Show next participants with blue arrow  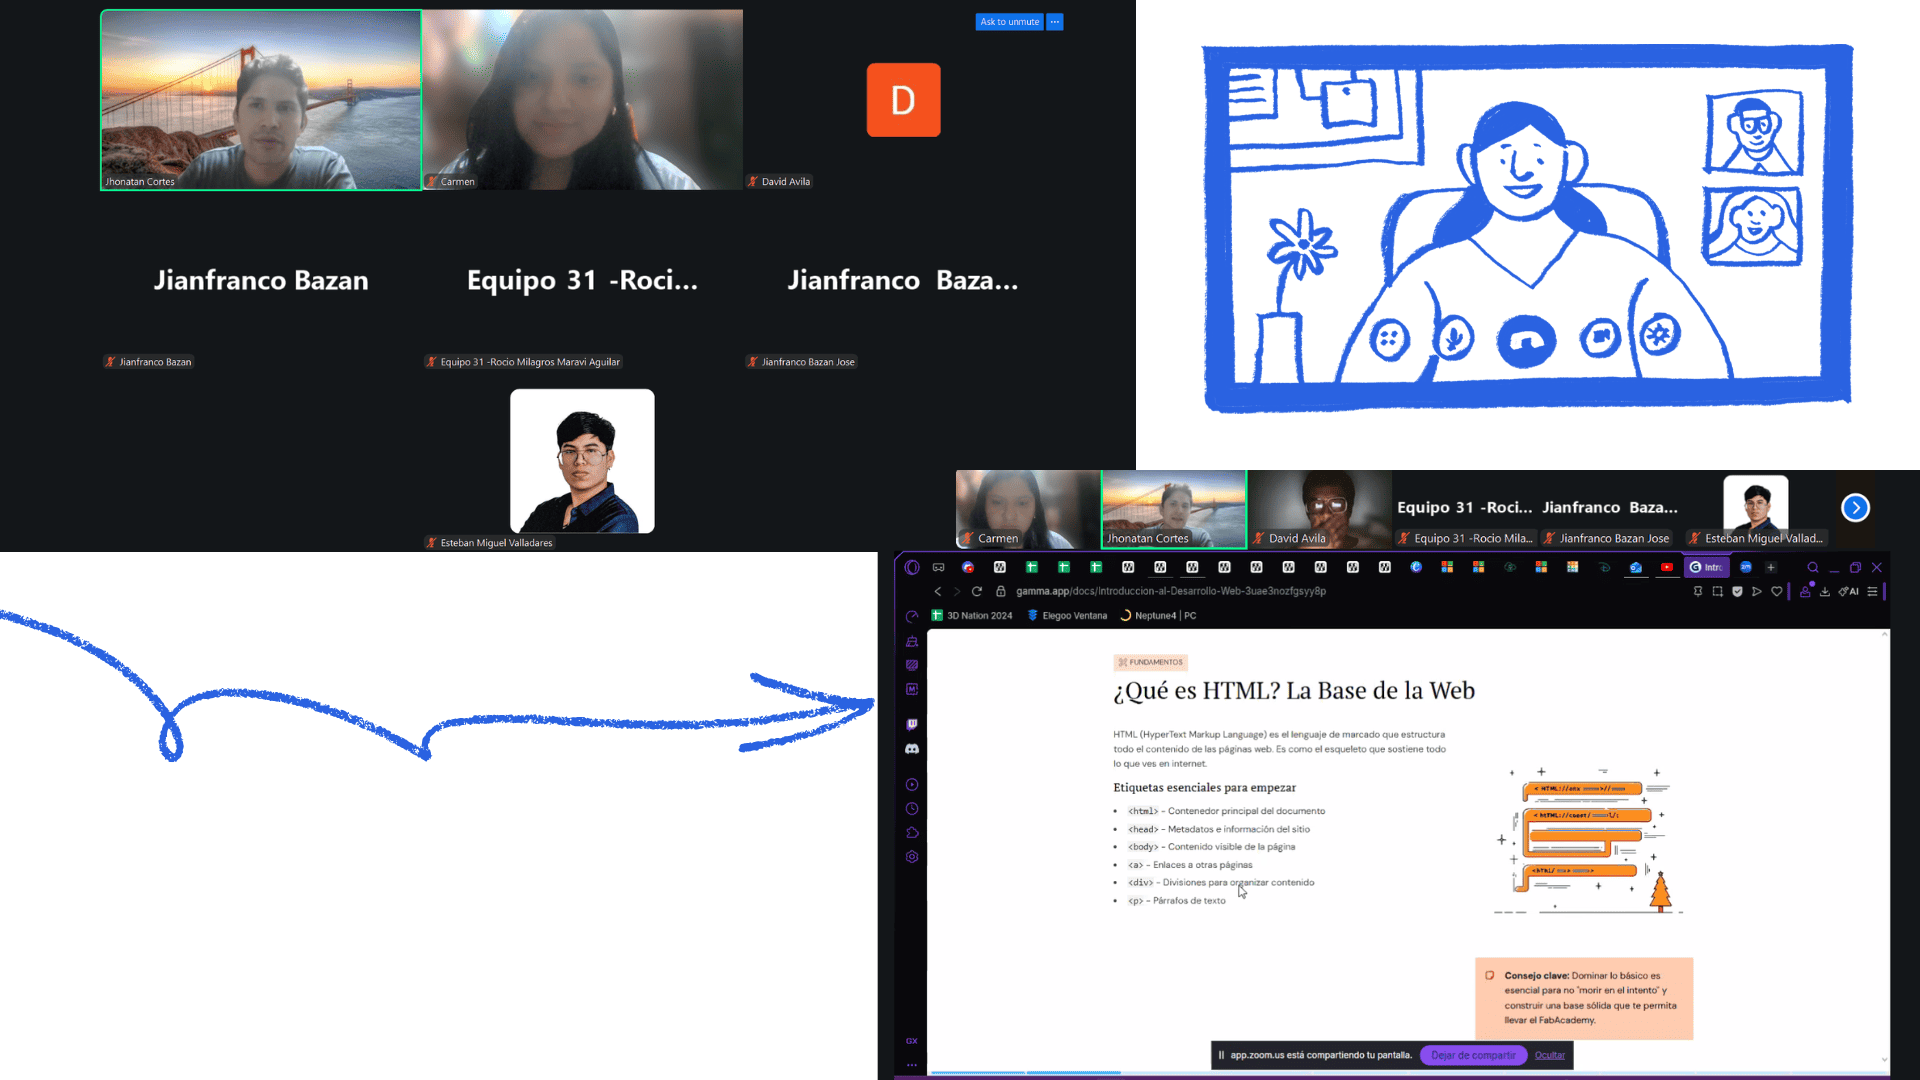[x=1855, y=508]
